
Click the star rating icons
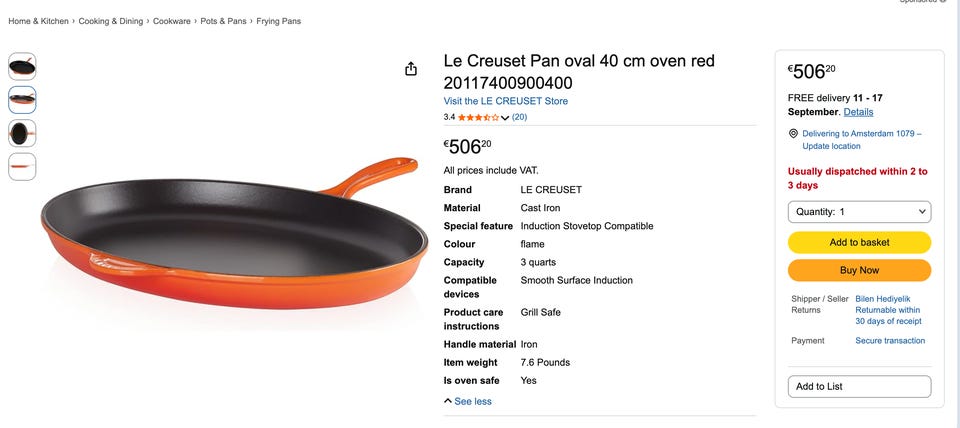[478, 117]
